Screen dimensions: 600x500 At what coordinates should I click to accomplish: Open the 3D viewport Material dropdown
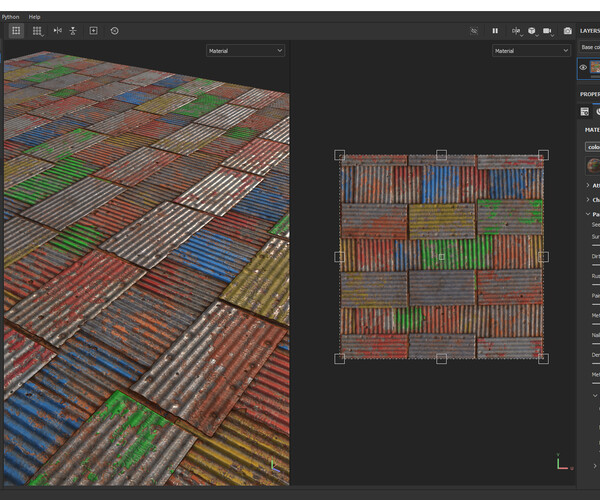[x=245, y=50]
